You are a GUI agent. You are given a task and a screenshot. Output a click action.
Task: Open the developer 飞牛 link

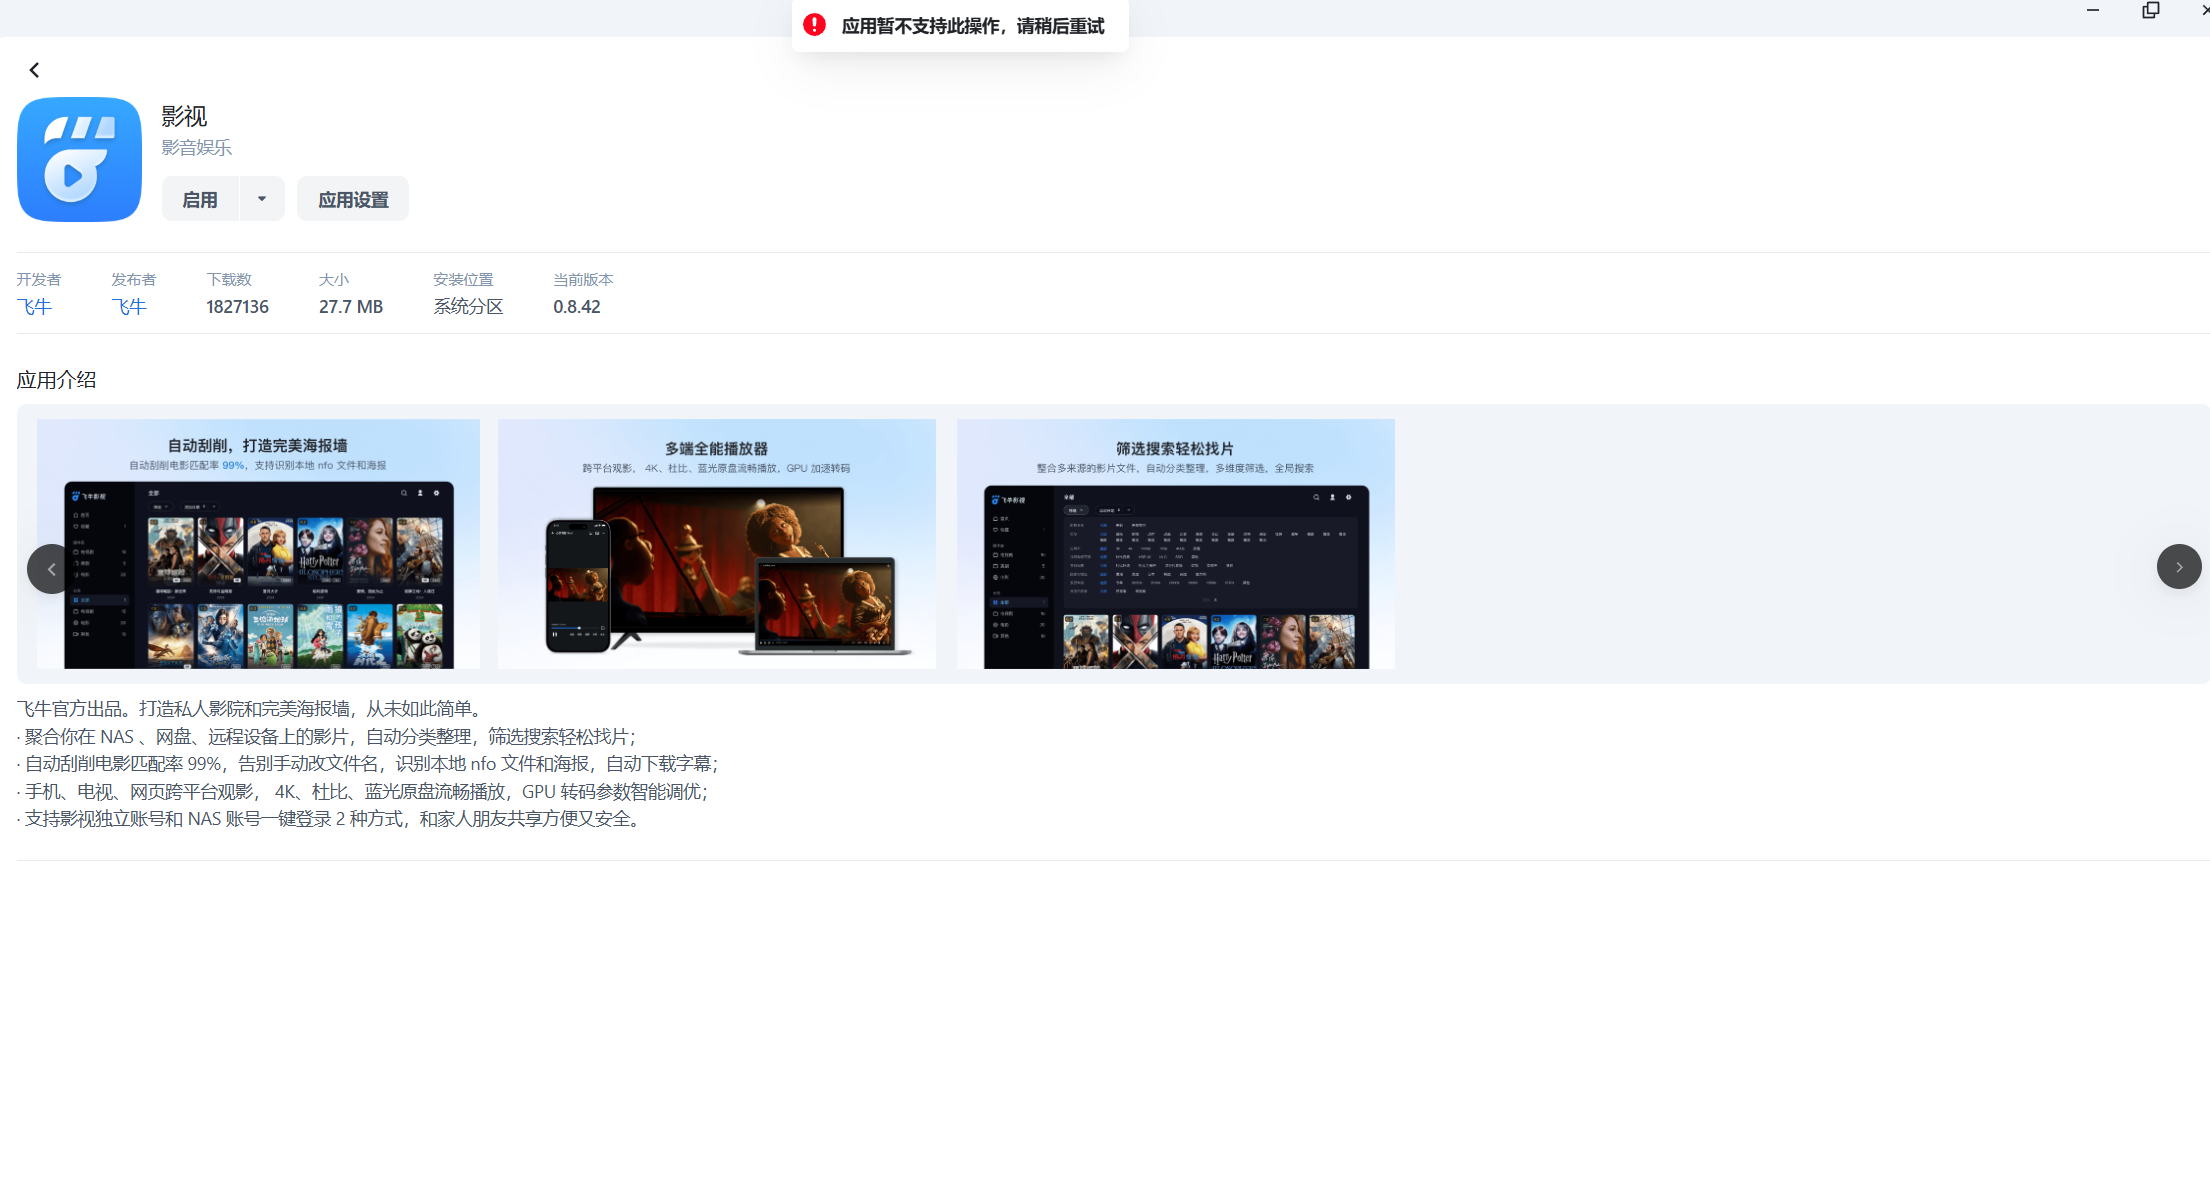[x=34, y=307]
